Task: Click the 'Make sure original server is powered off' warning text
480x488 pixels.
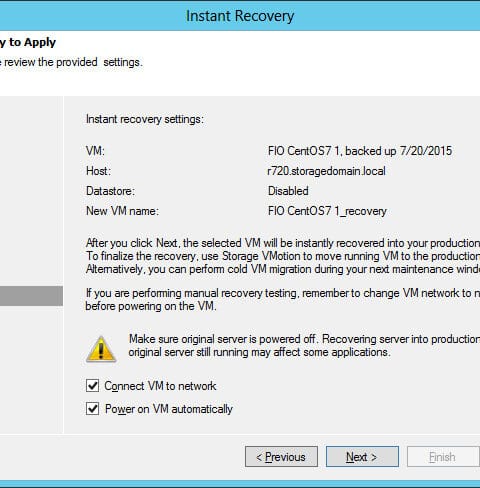Action: tap(304, 346)
